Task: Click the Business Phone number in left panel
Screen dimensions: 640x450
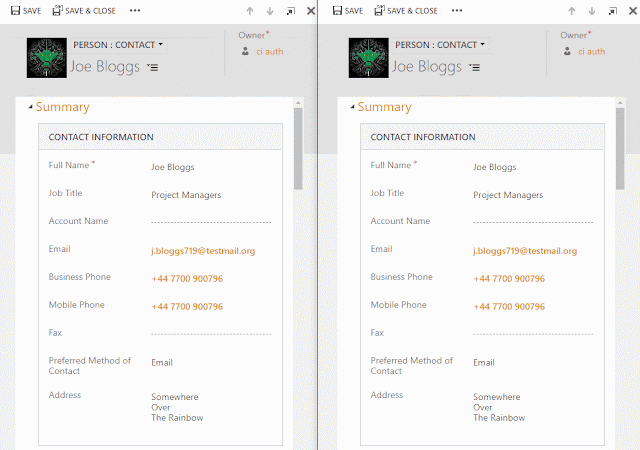Action: pyautogui.click(x=187, y=279)
